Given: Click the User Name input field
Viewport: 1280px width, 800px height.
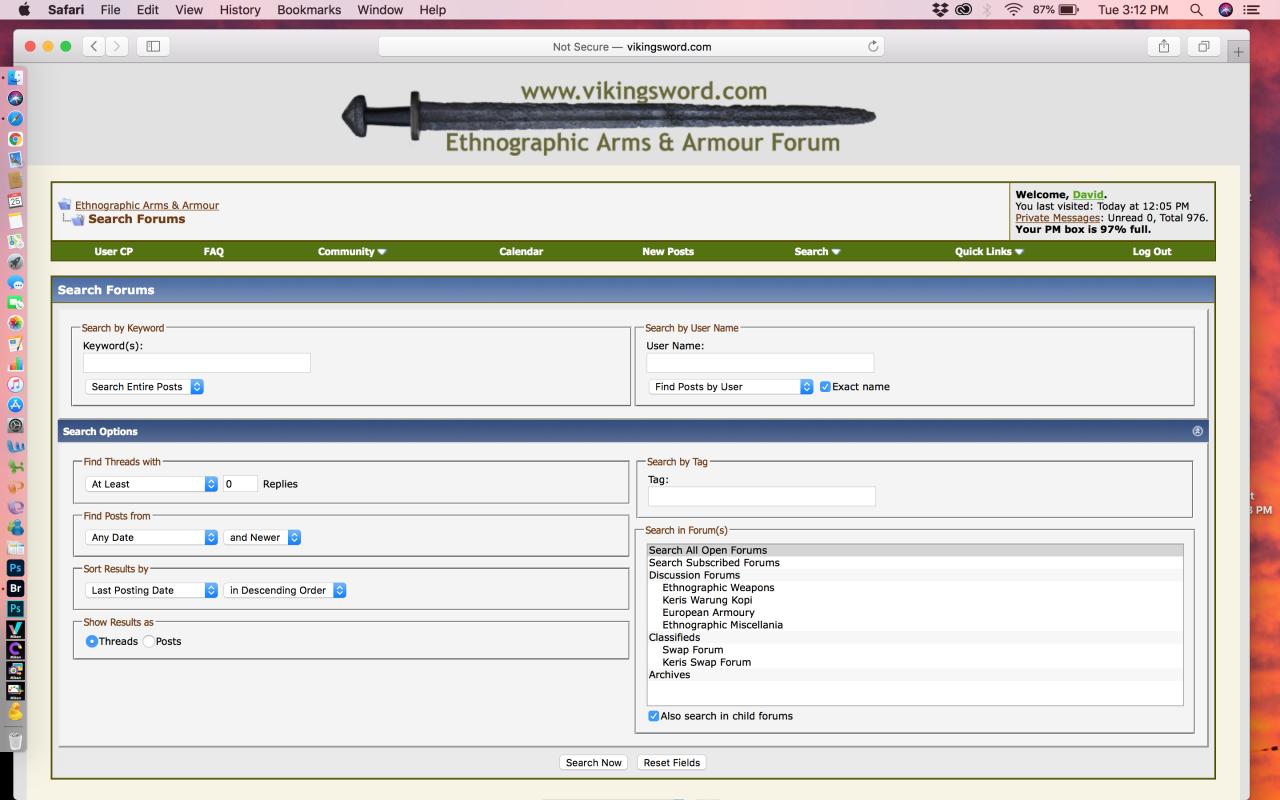Looking at the screenshot, I should [x=760, y=363].
